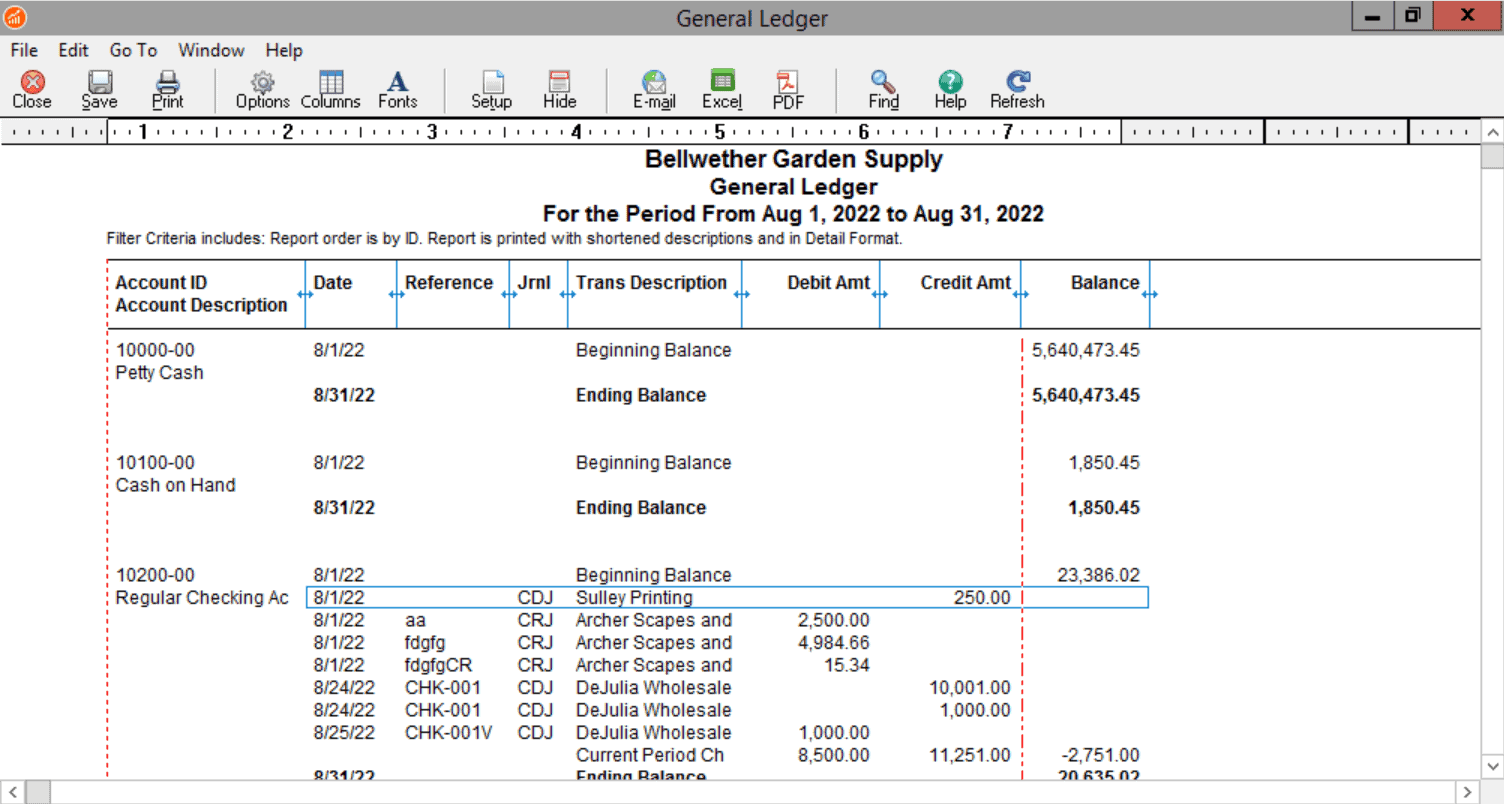This screenshot has height=804, width=1504.
Task: Click the report period header line
Action: click(x=794, y=213)
